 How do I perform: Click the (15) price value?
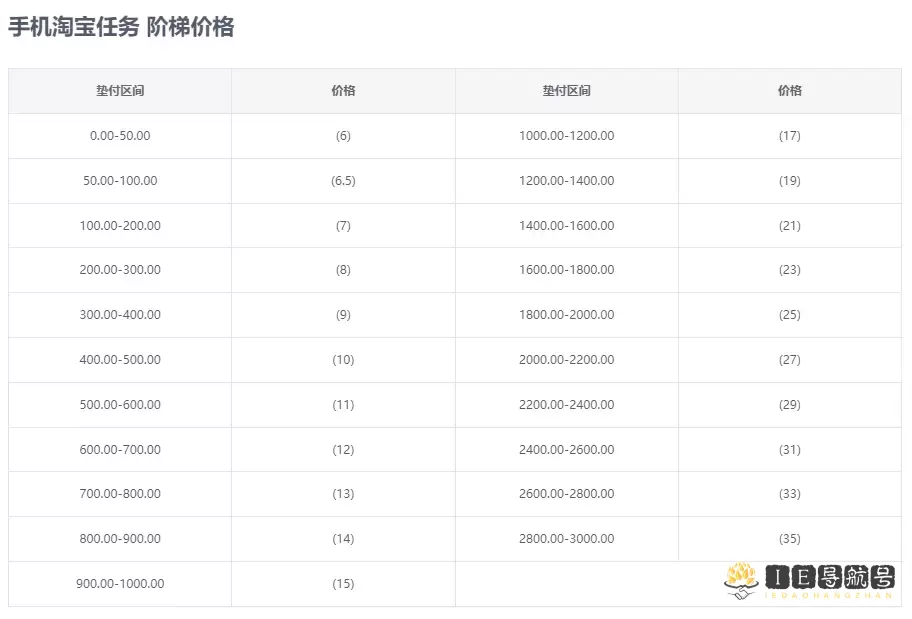point(343,584)
